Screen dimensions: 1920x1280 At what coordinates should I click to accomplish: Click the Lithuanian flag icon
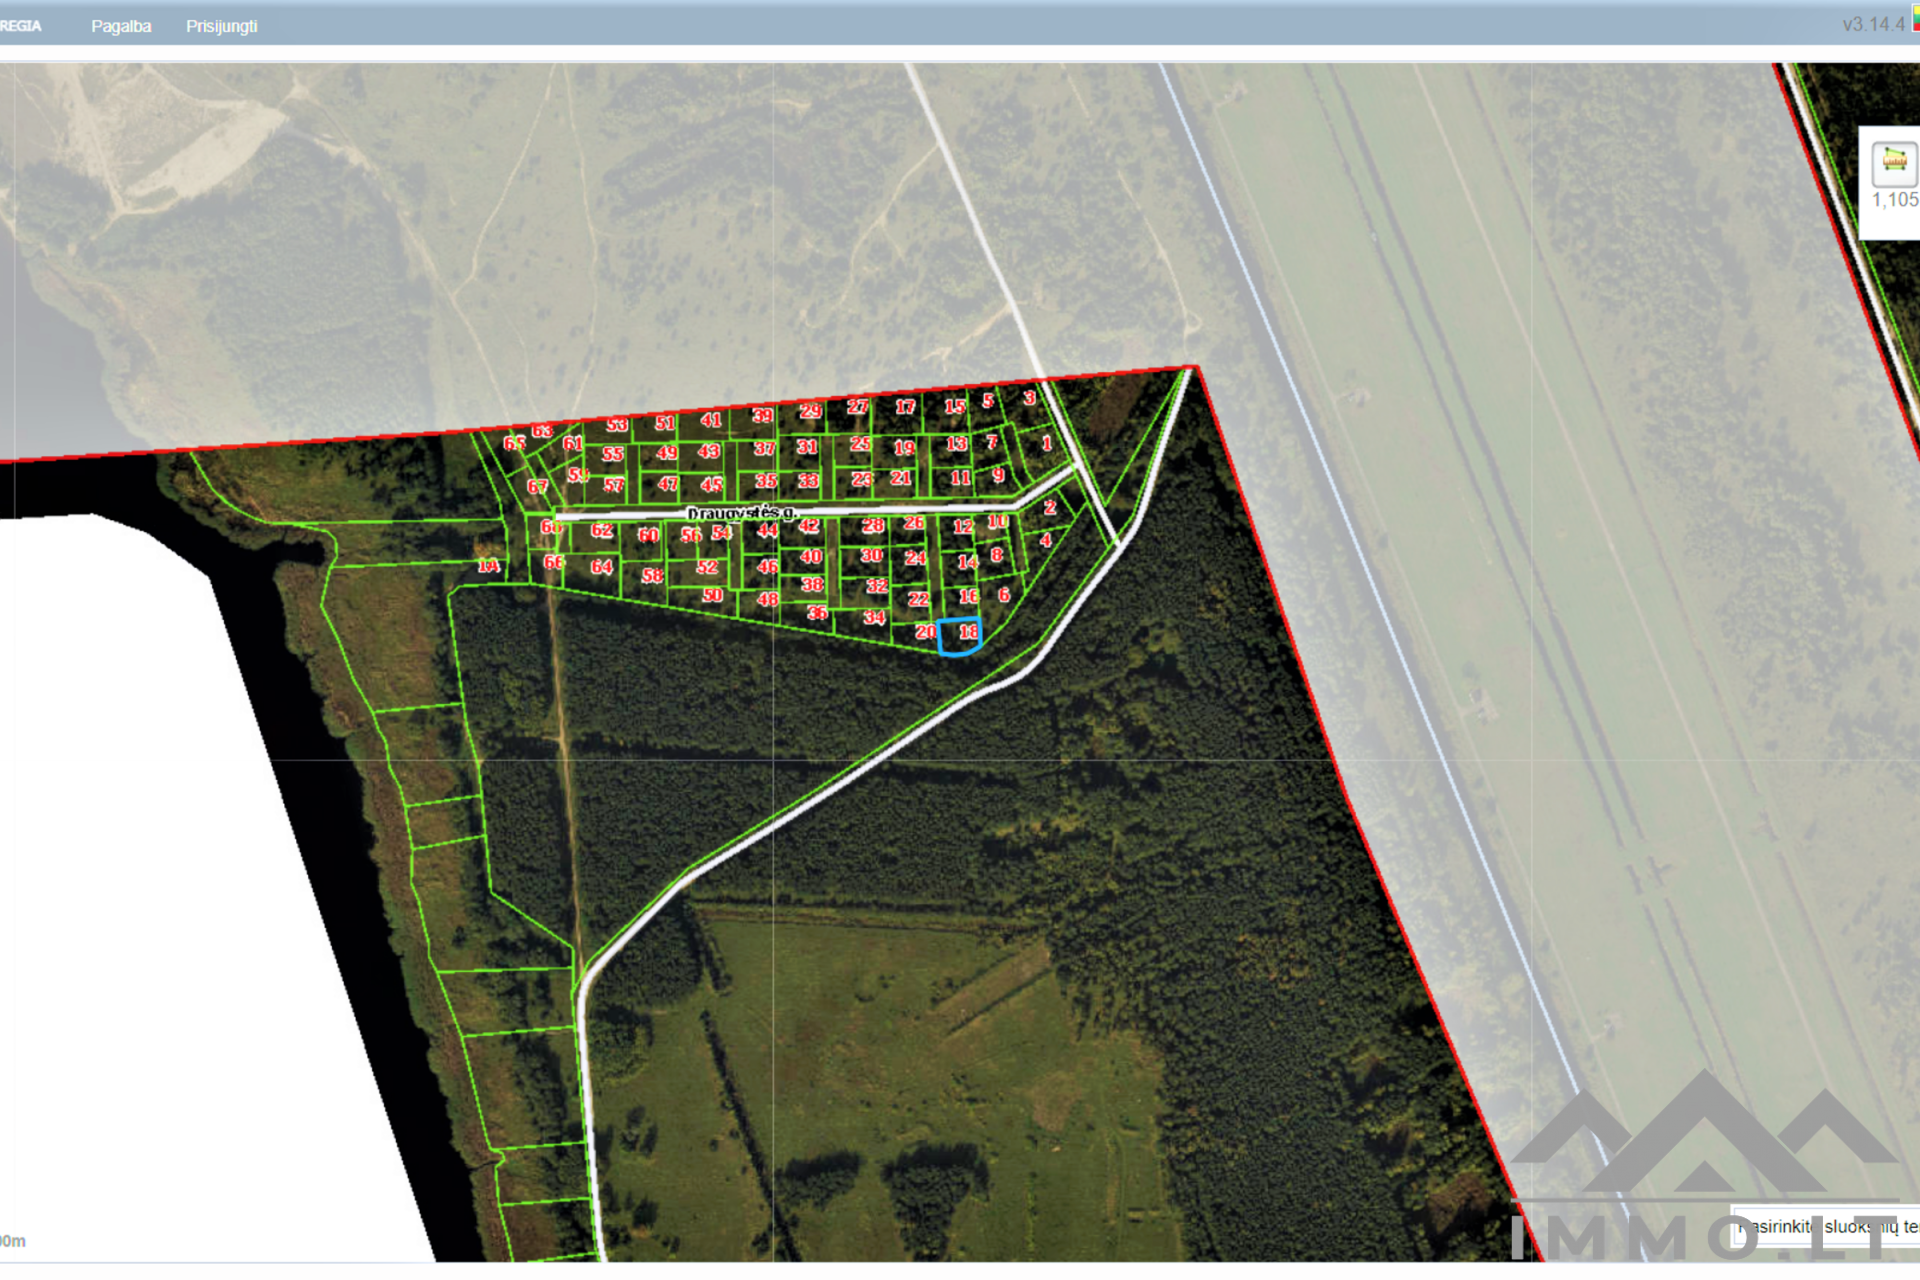click(x=1915, y=18)
